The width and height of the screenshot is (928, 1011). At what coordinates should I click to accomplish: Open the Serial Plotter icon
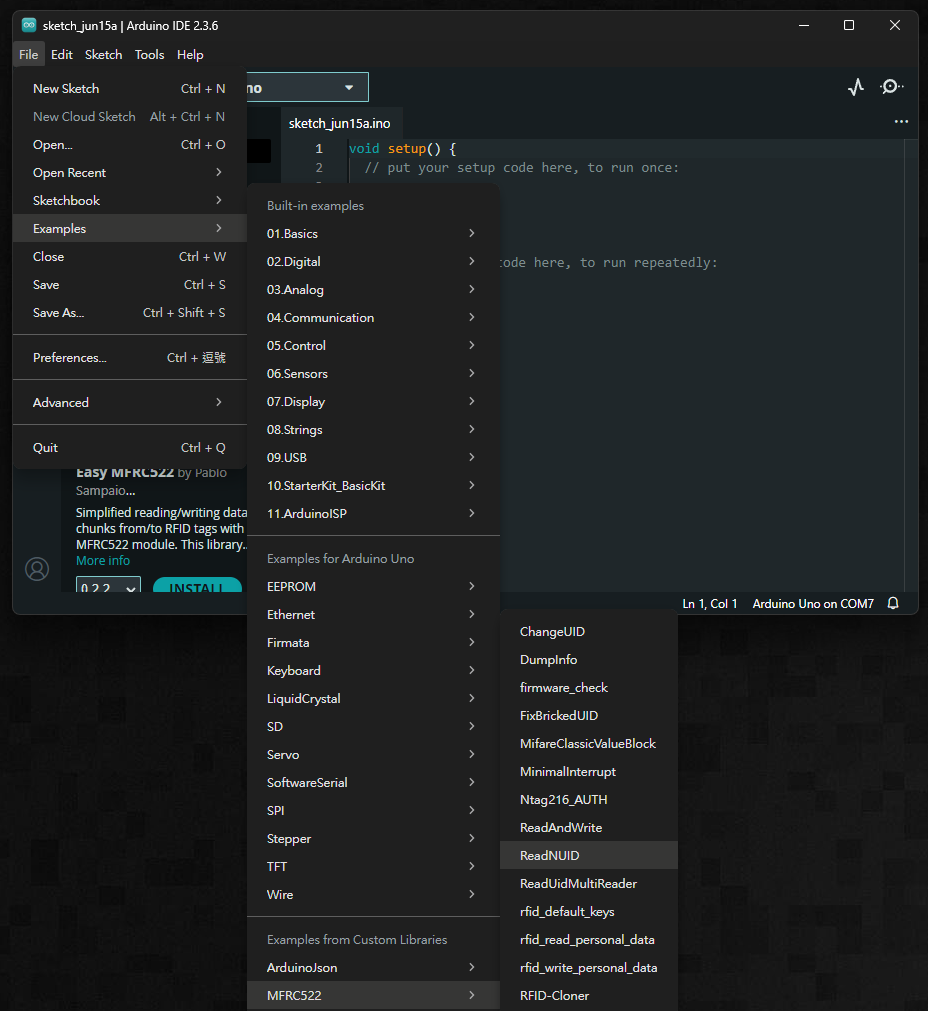coord(855,87)
